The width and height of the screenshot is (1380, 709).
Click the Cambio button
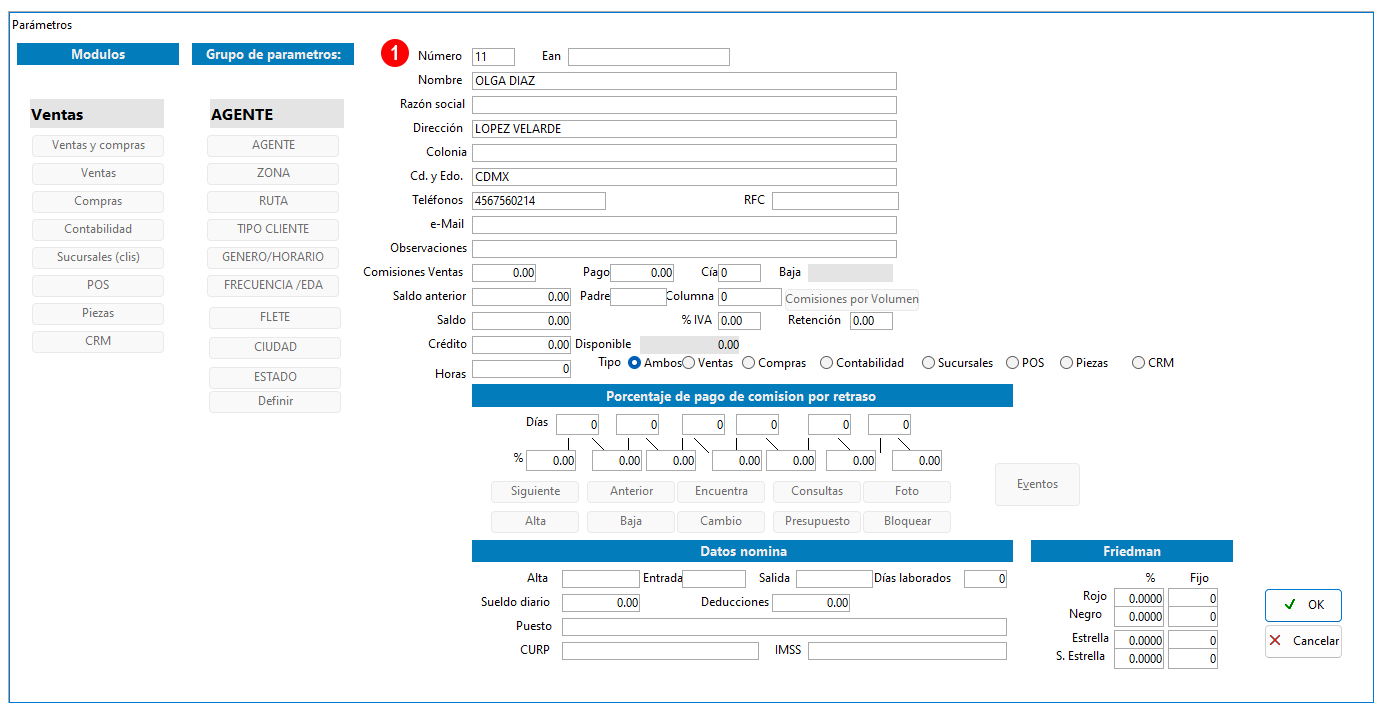[x=720, y=522]
